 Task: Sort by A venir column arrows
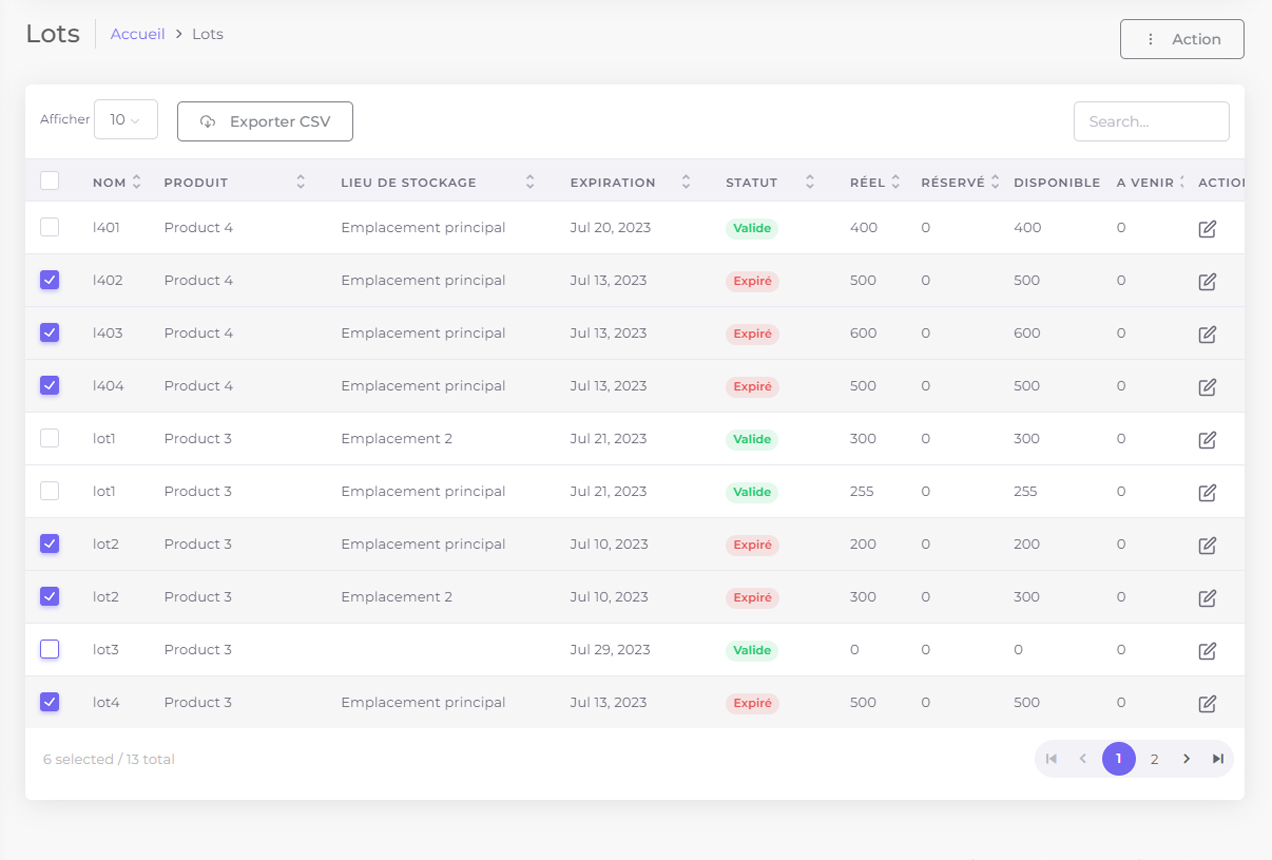[1182, 182]
